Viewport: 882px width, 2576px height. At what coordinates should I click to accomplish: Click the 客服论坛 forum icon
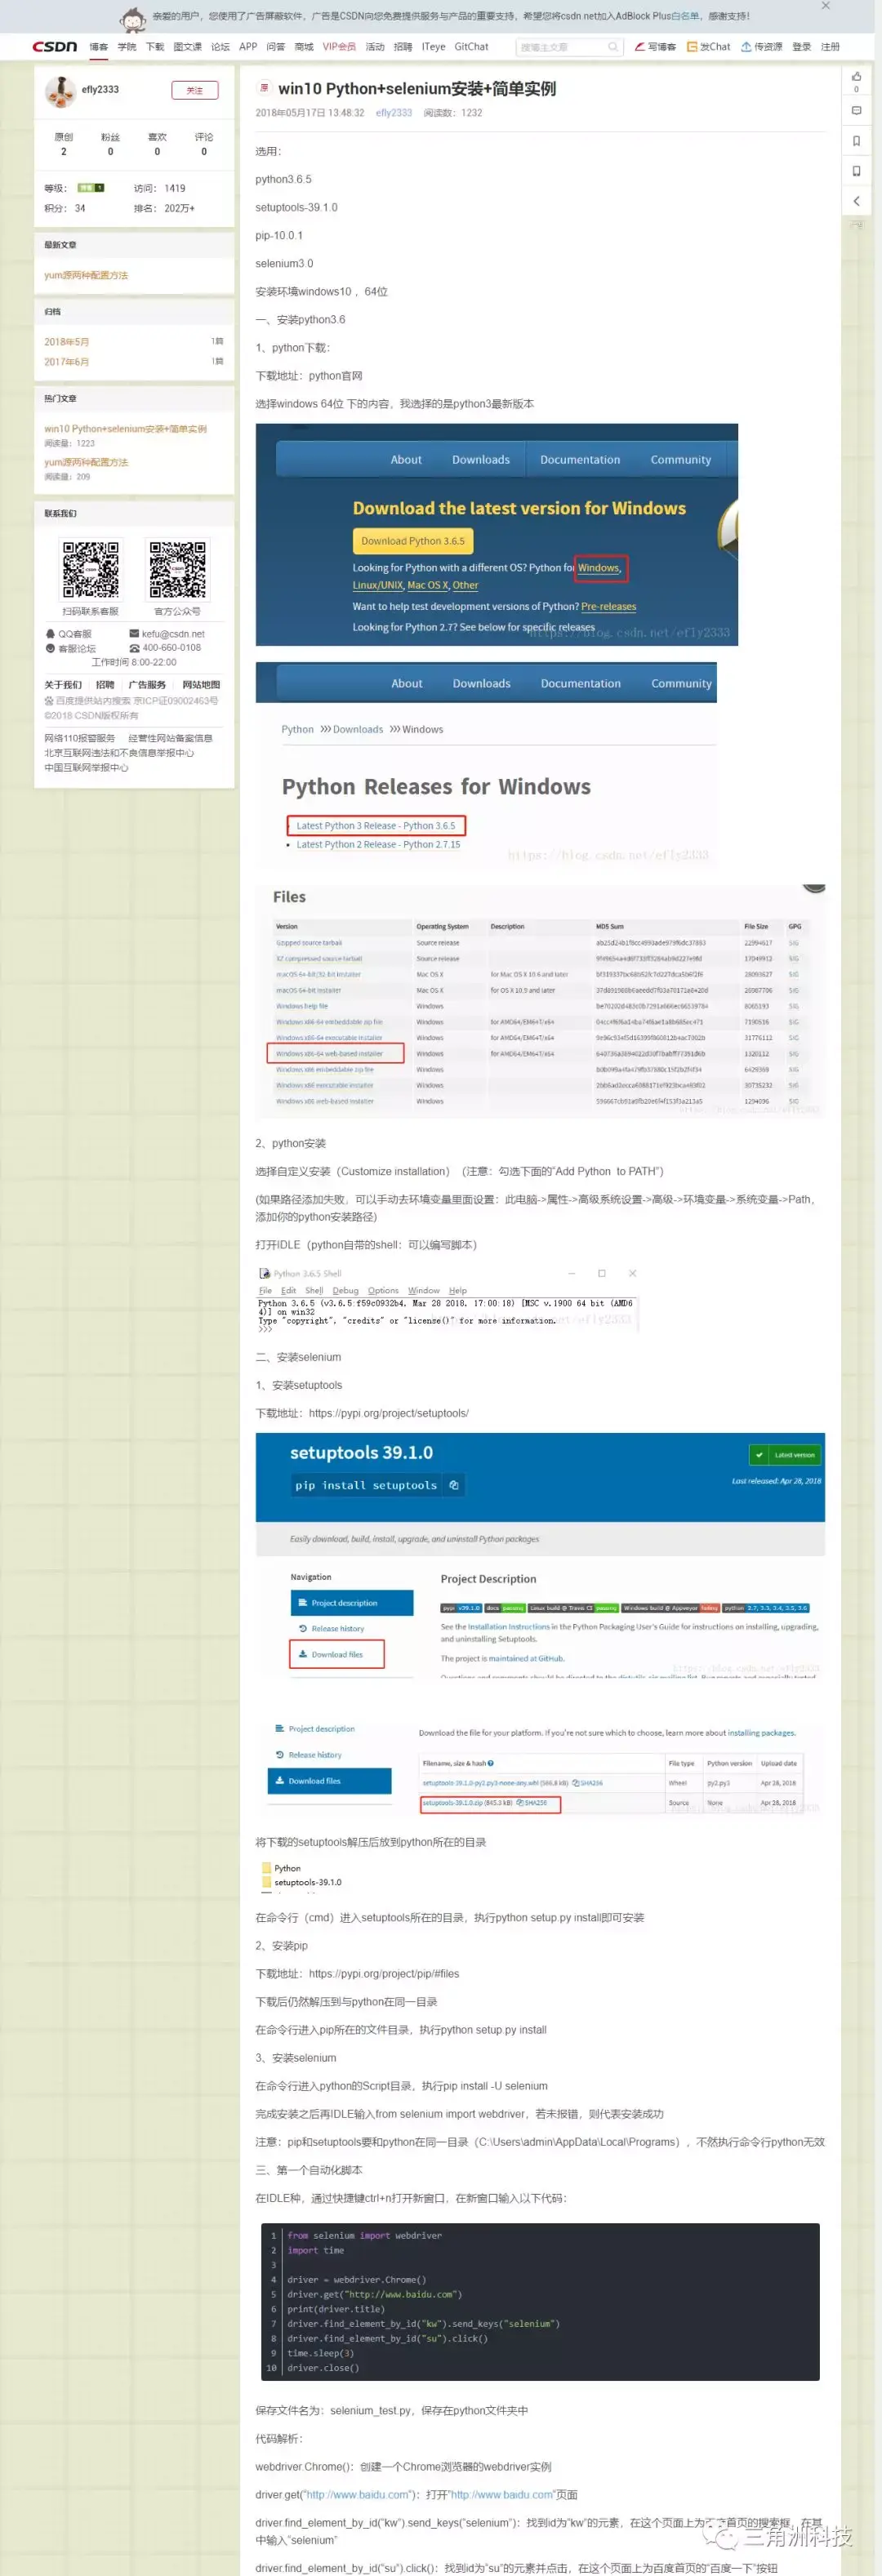[50, 648]
